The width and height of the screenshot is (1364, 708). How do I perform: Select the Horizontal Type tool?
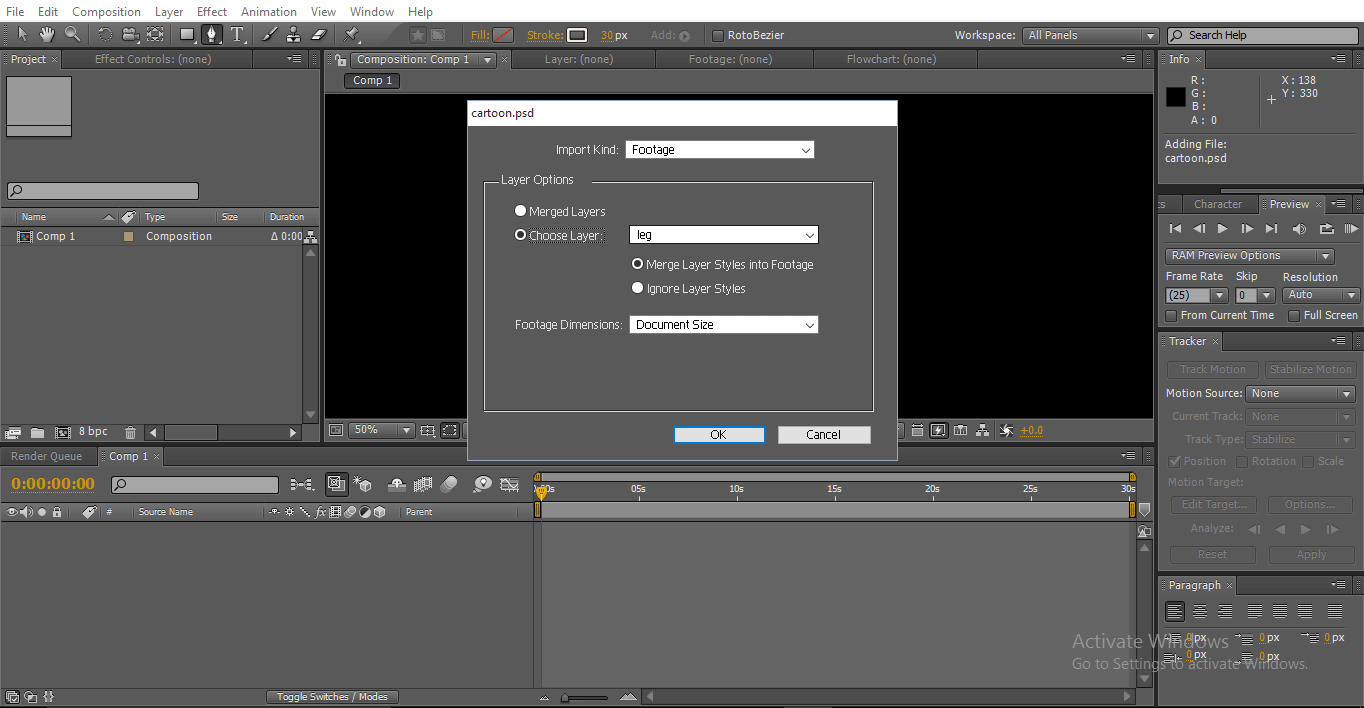pos(236,34)
